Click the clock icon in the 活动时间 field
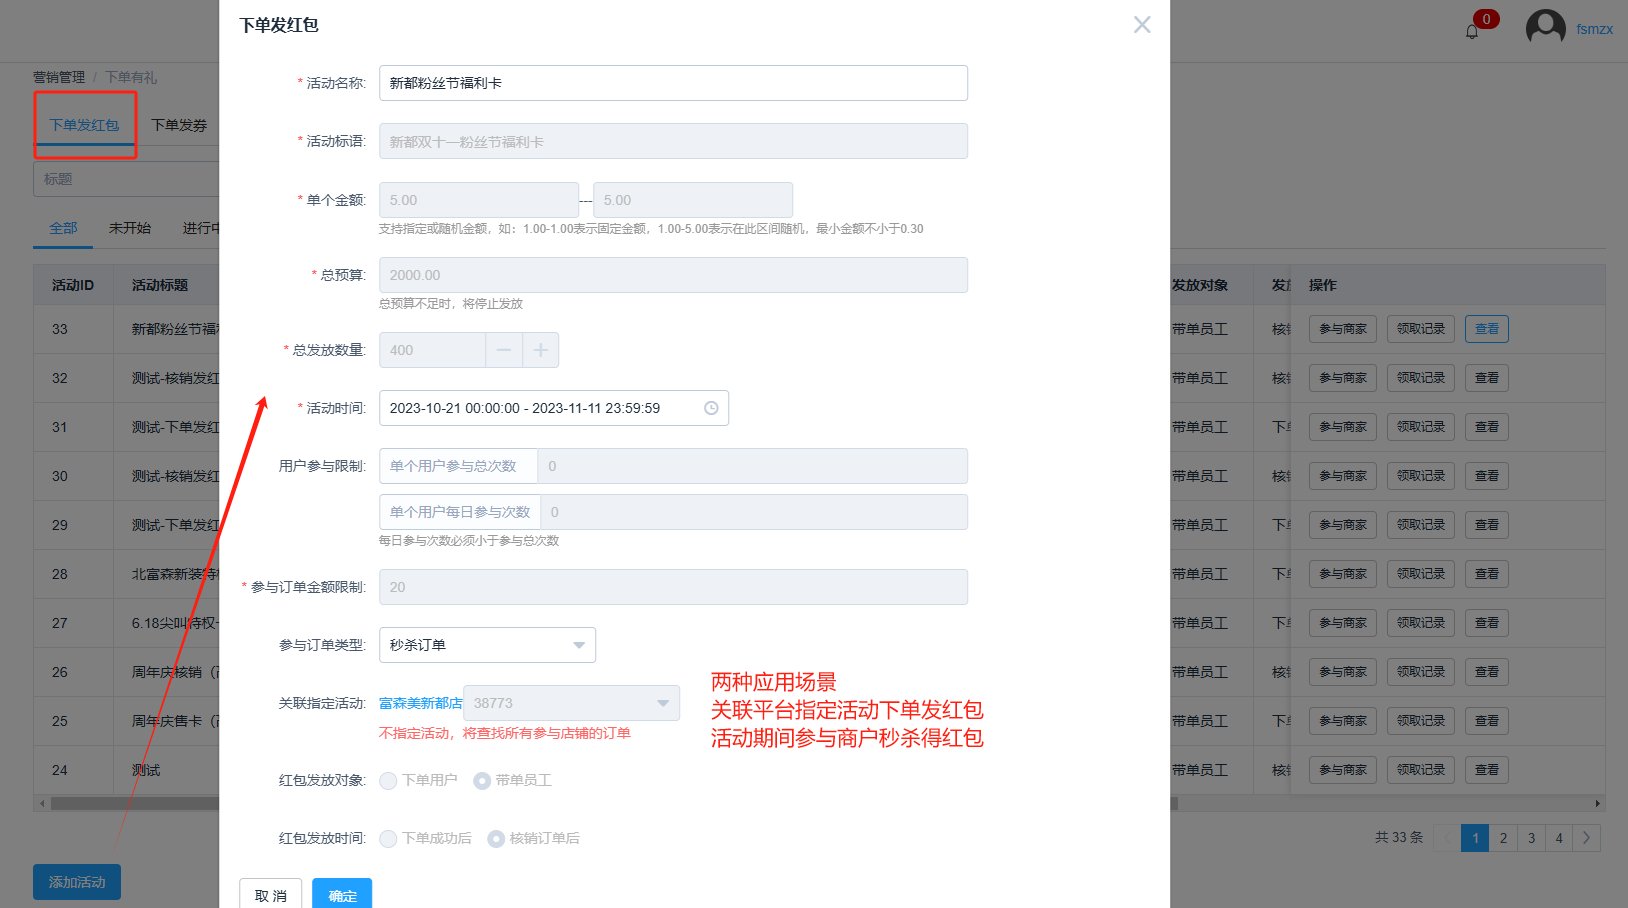Image resolution: width=1628 pixels, height=908 pixels. point(711,408)
